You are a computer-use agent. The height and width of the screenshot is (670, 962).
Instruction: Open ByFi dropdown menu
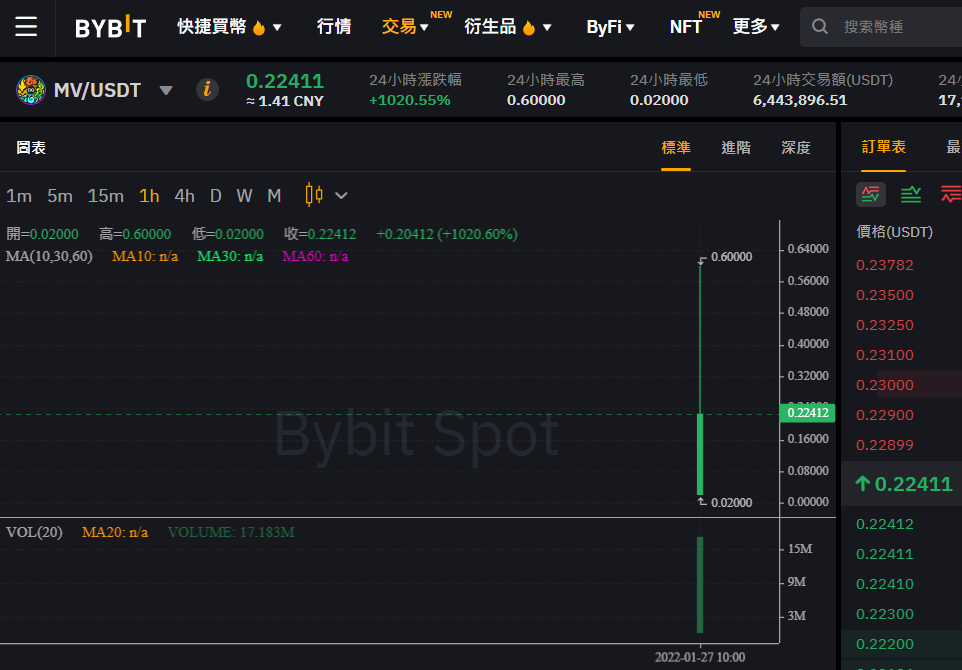click(610, 27)
